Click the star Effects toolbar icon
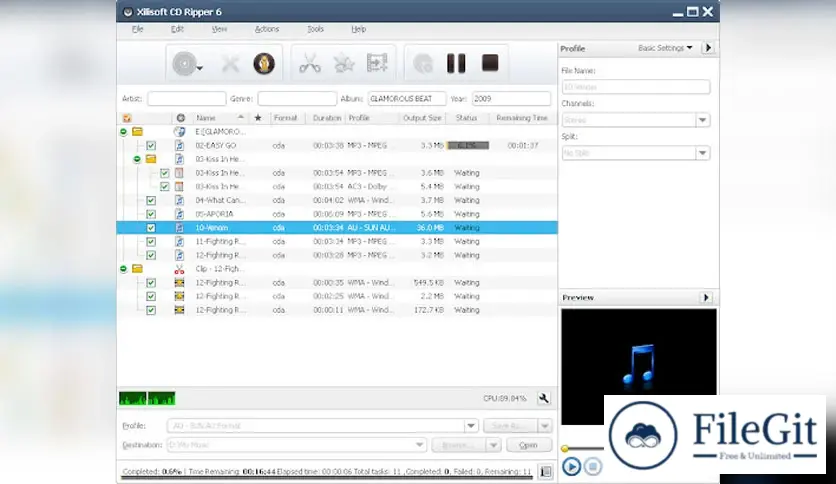 pos(344,63)
